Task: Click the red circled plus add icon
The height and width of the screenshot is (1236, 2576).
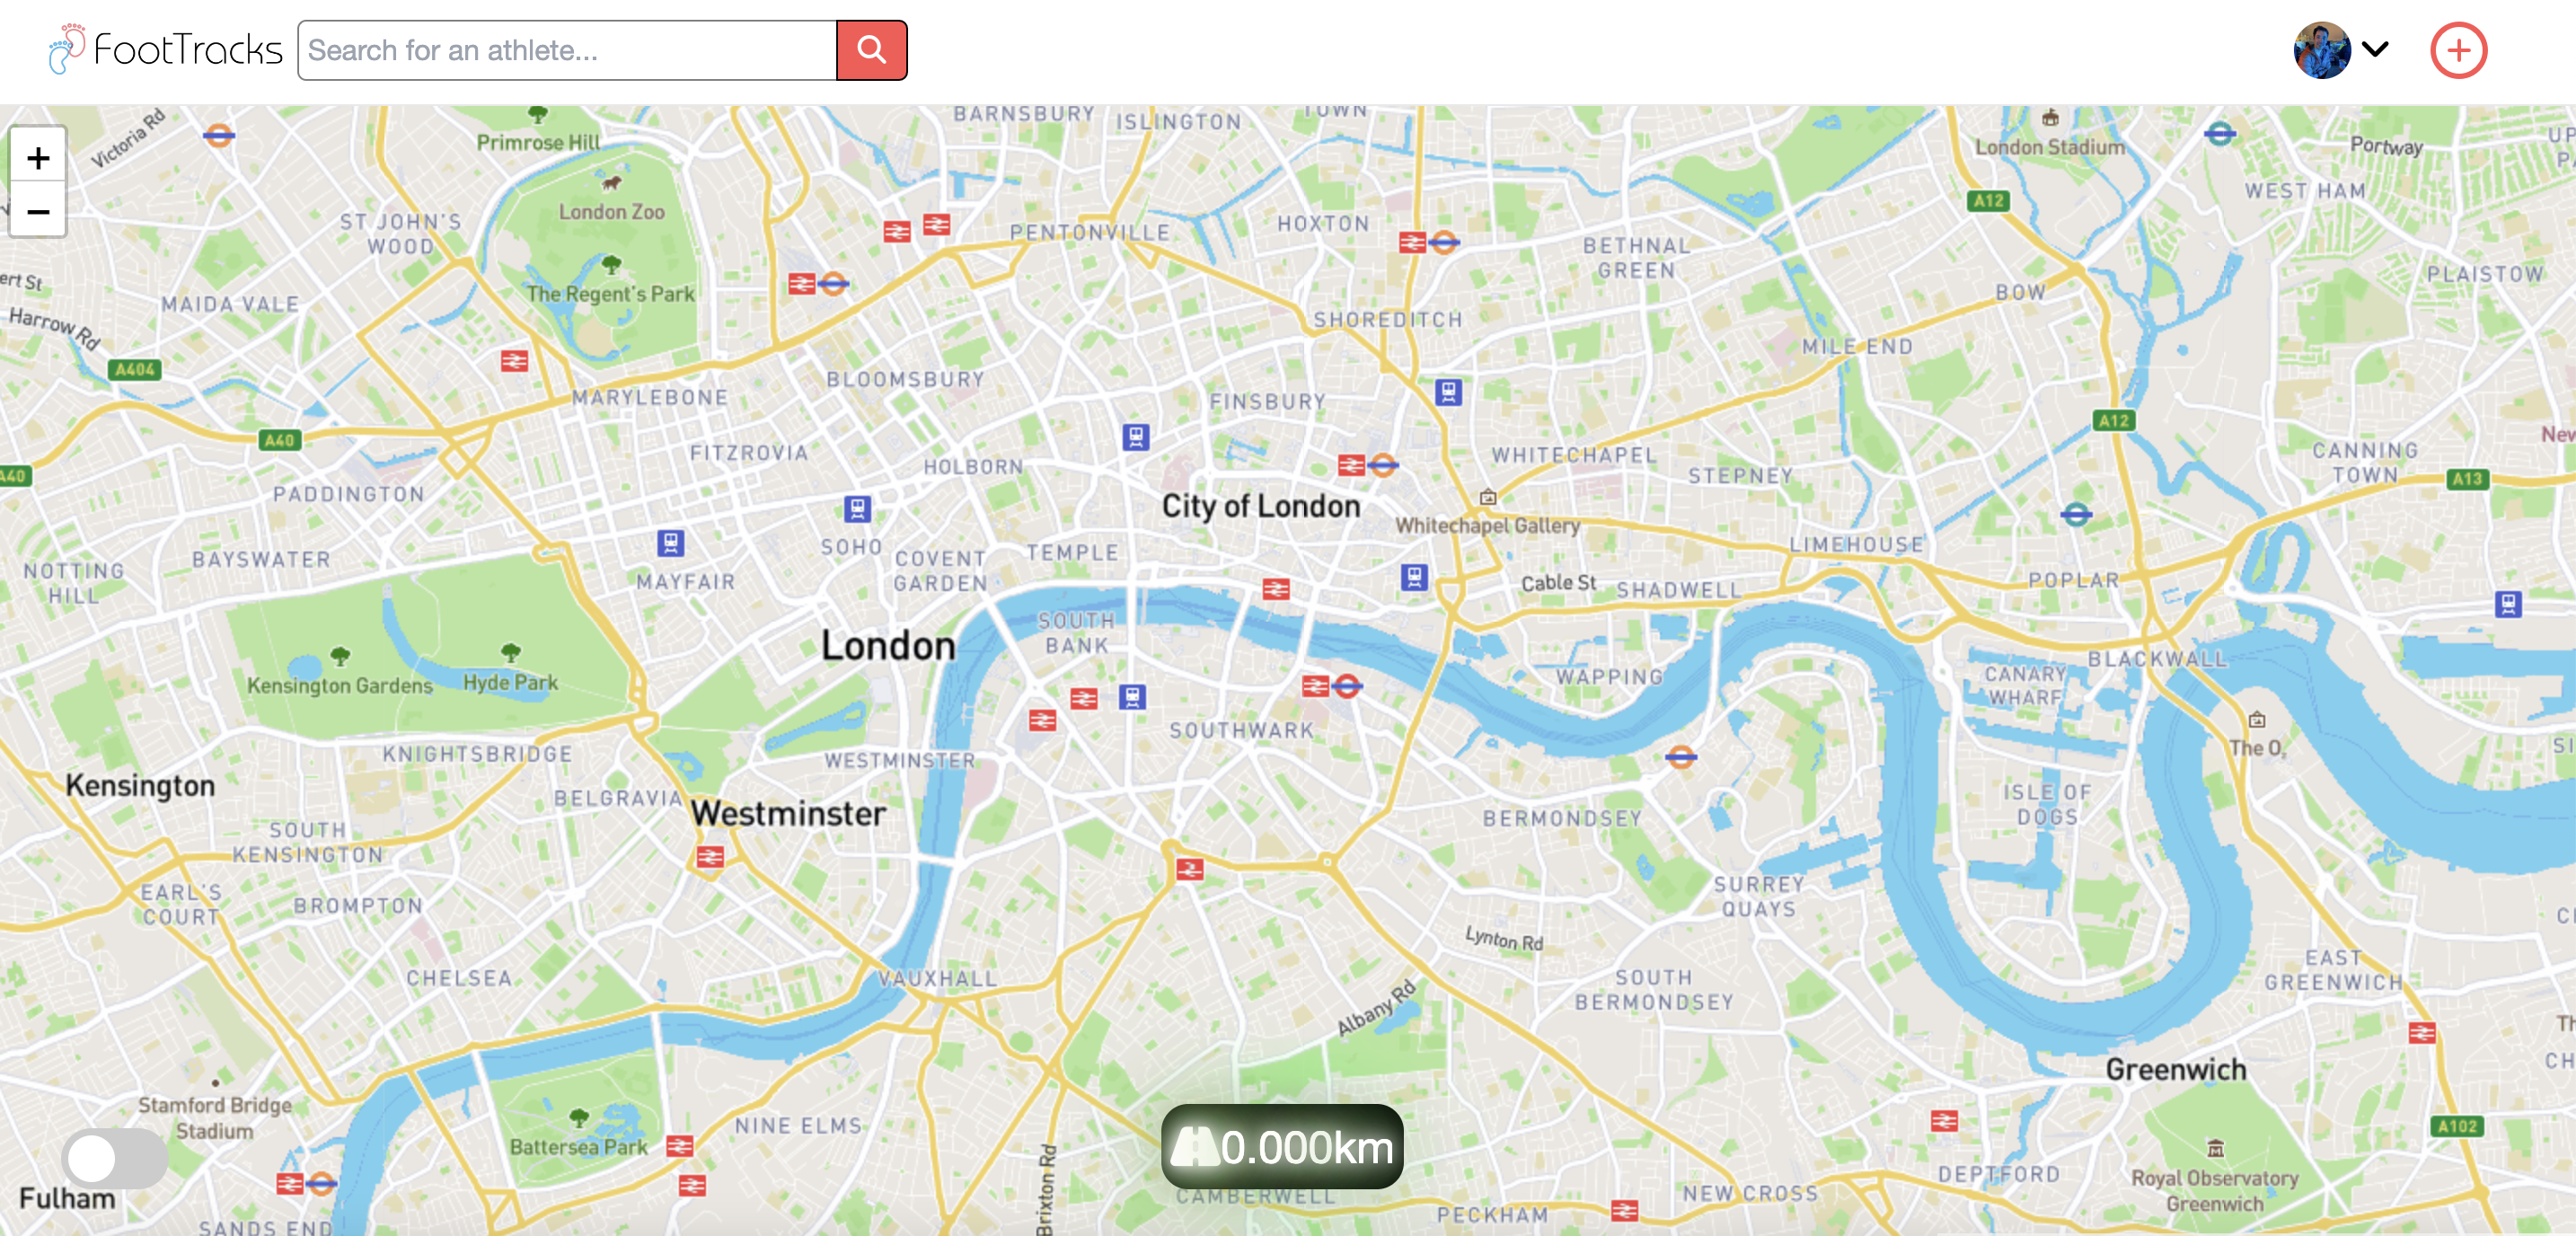Action: pyautogui.click(x=2458, y=50)
